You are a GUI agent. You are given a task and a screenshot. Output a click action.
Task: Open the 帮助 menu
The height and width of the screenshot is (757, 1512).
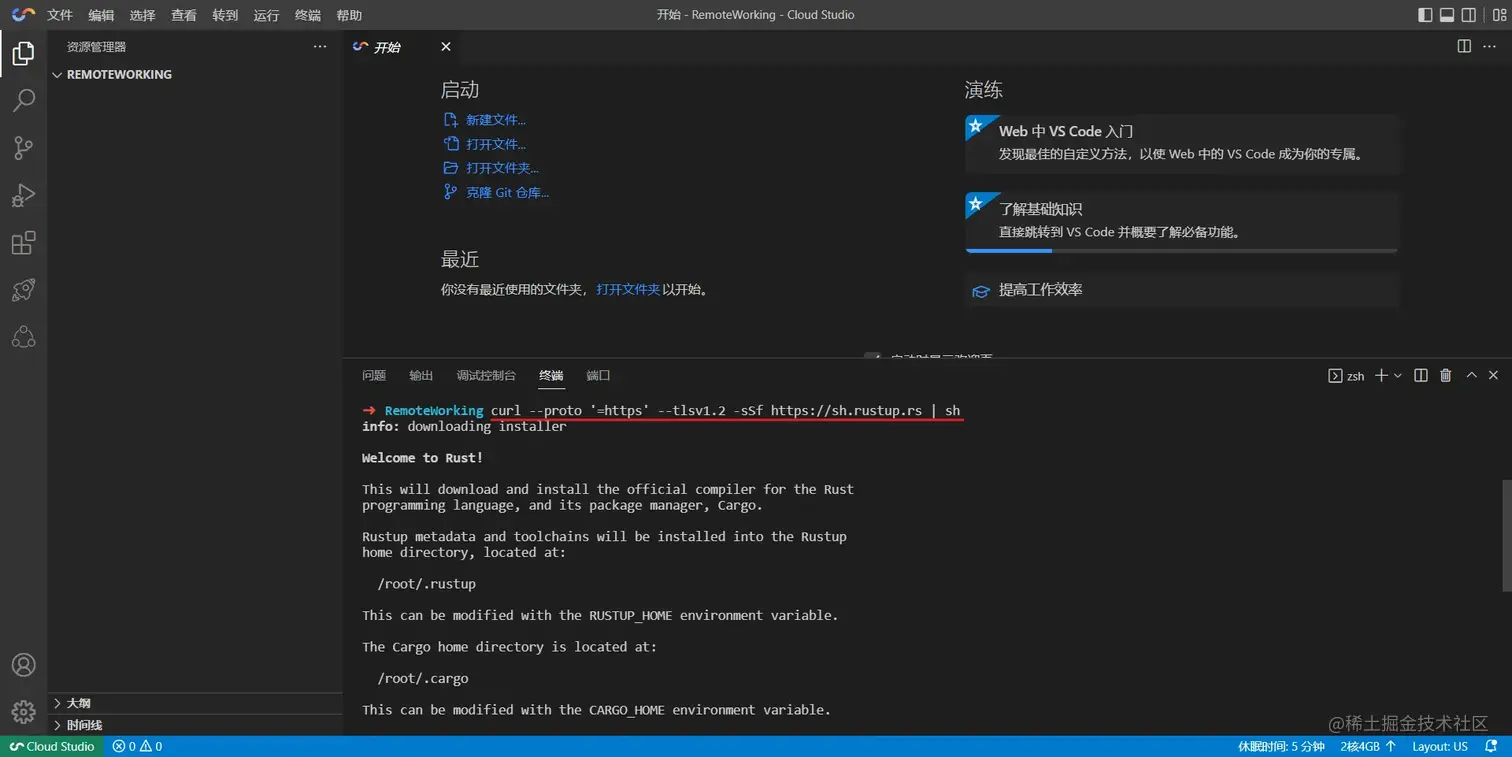349,15
